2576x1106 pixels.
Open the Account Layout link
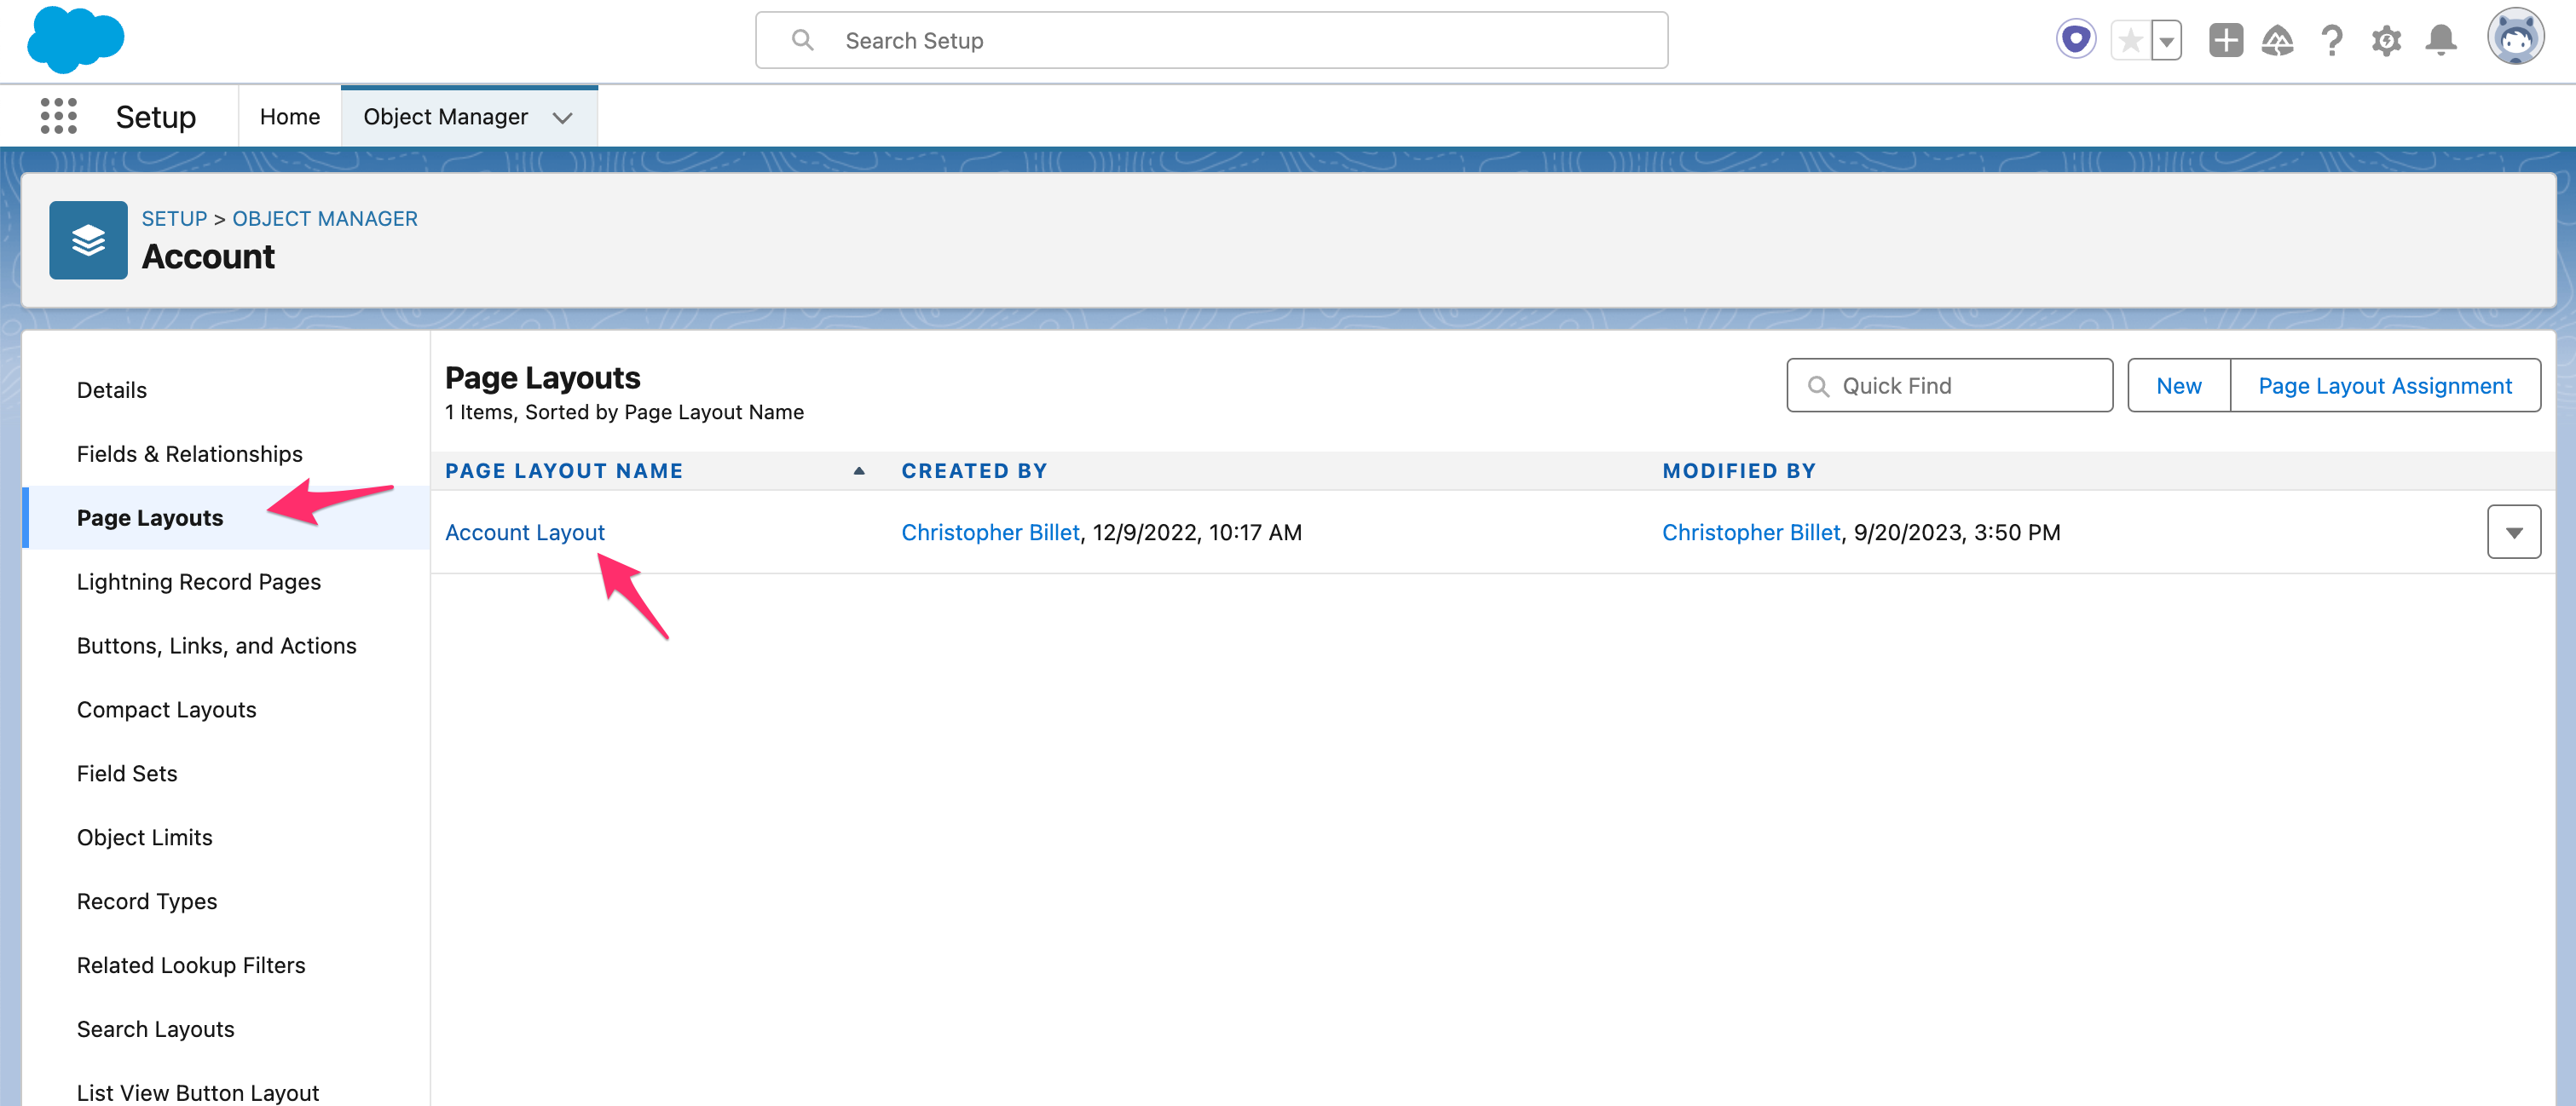524,532
